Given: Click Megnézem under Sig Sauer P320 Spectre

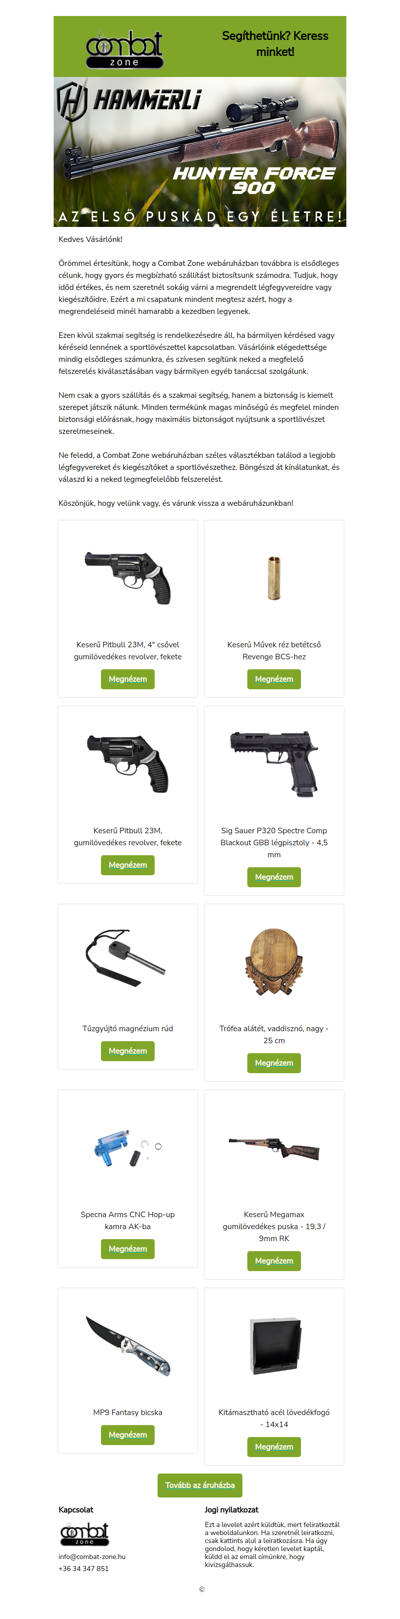Looking at the screenshot, I should point(274,877).
